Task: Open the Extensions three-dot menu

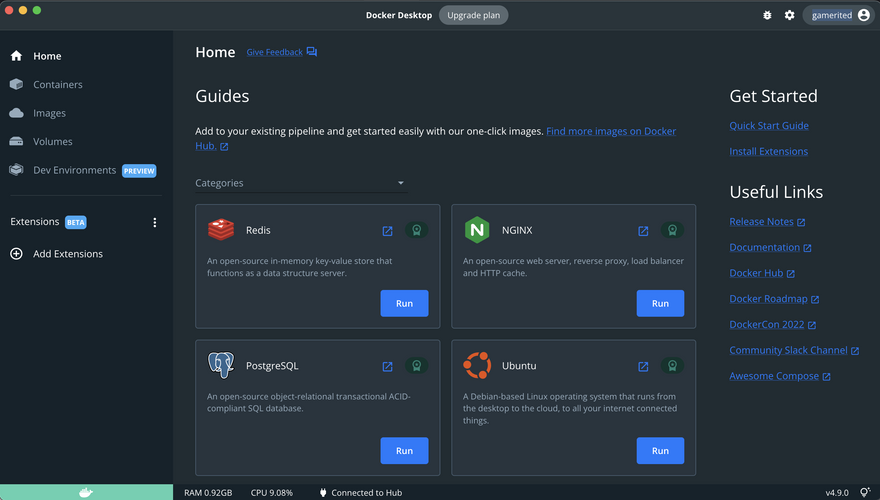Action: coord(154,222)
